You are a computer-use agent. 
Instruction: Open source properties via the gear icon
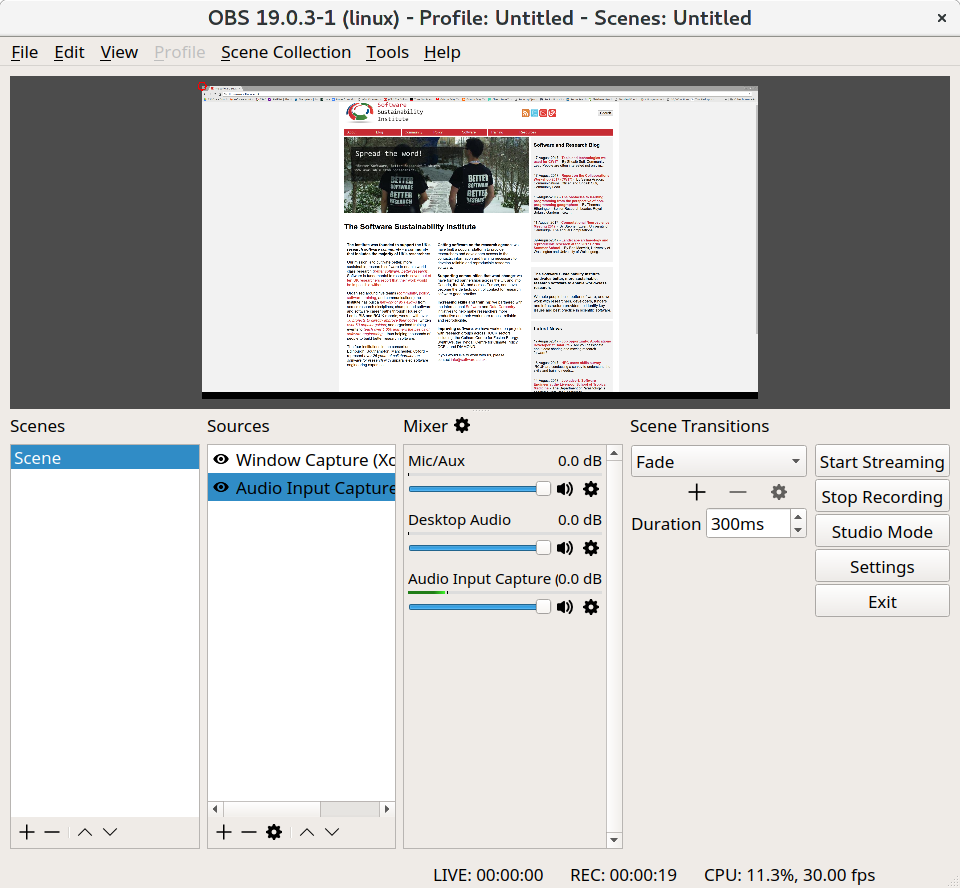click(x=274, y=831)
